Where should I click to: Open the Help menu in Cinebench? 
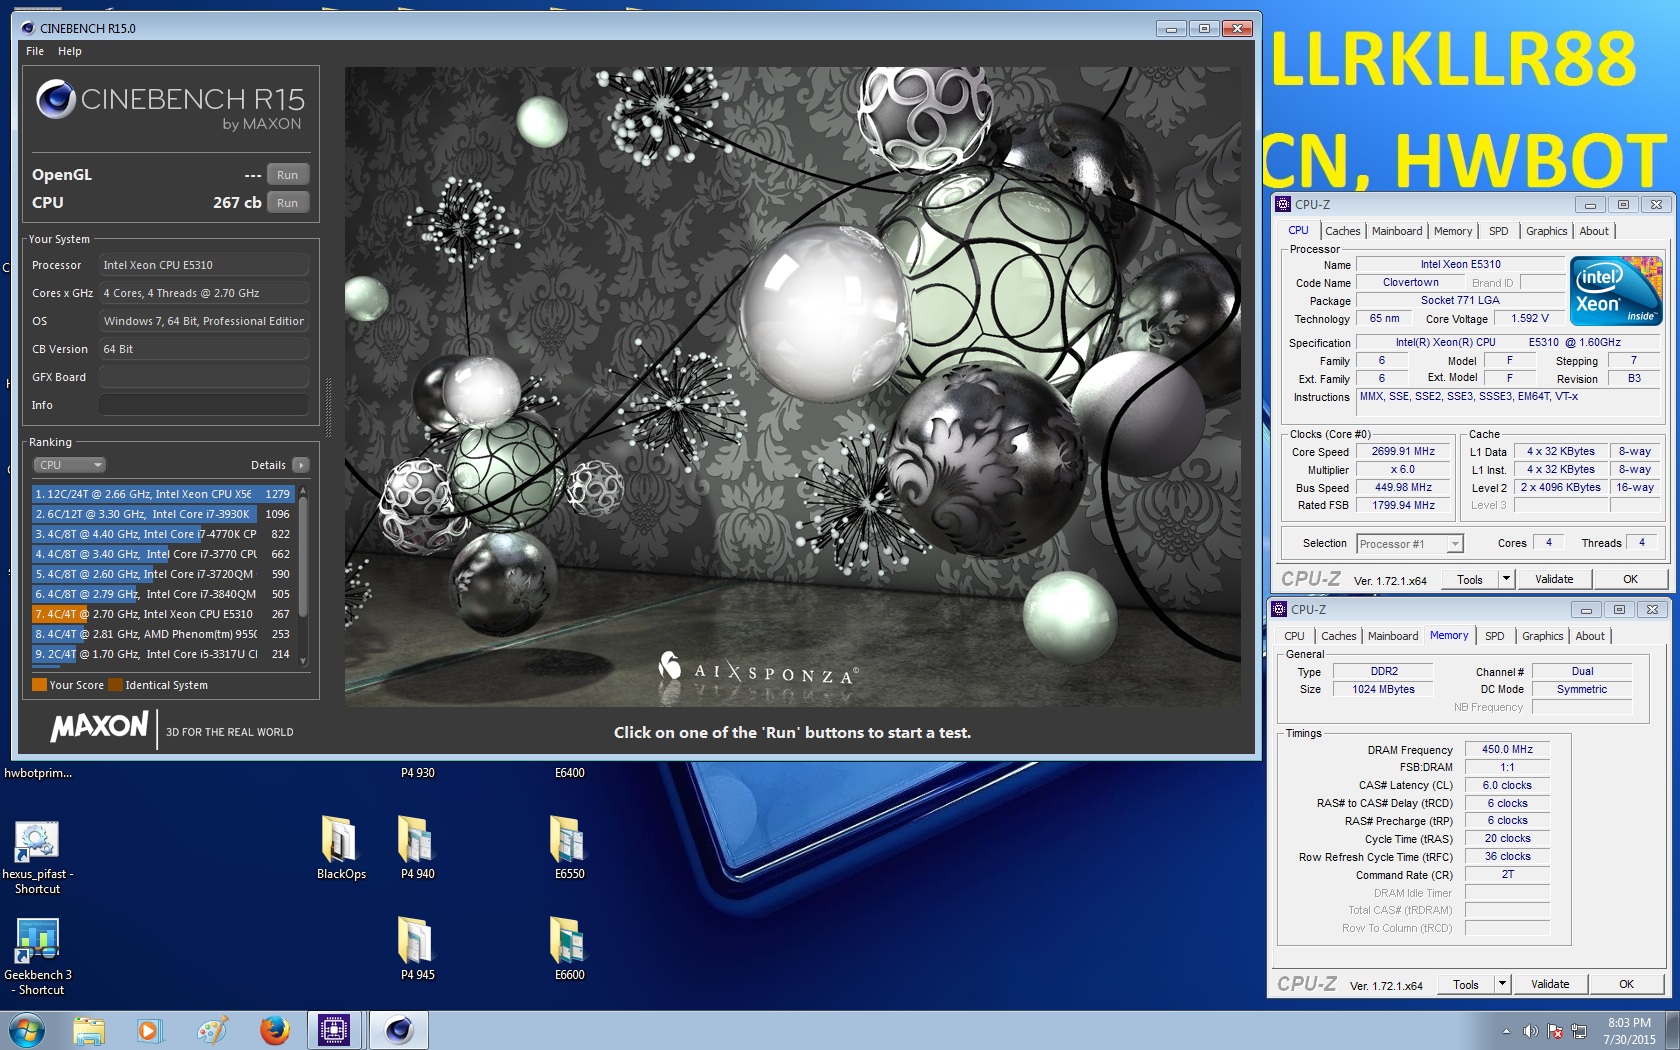(70, 51)
